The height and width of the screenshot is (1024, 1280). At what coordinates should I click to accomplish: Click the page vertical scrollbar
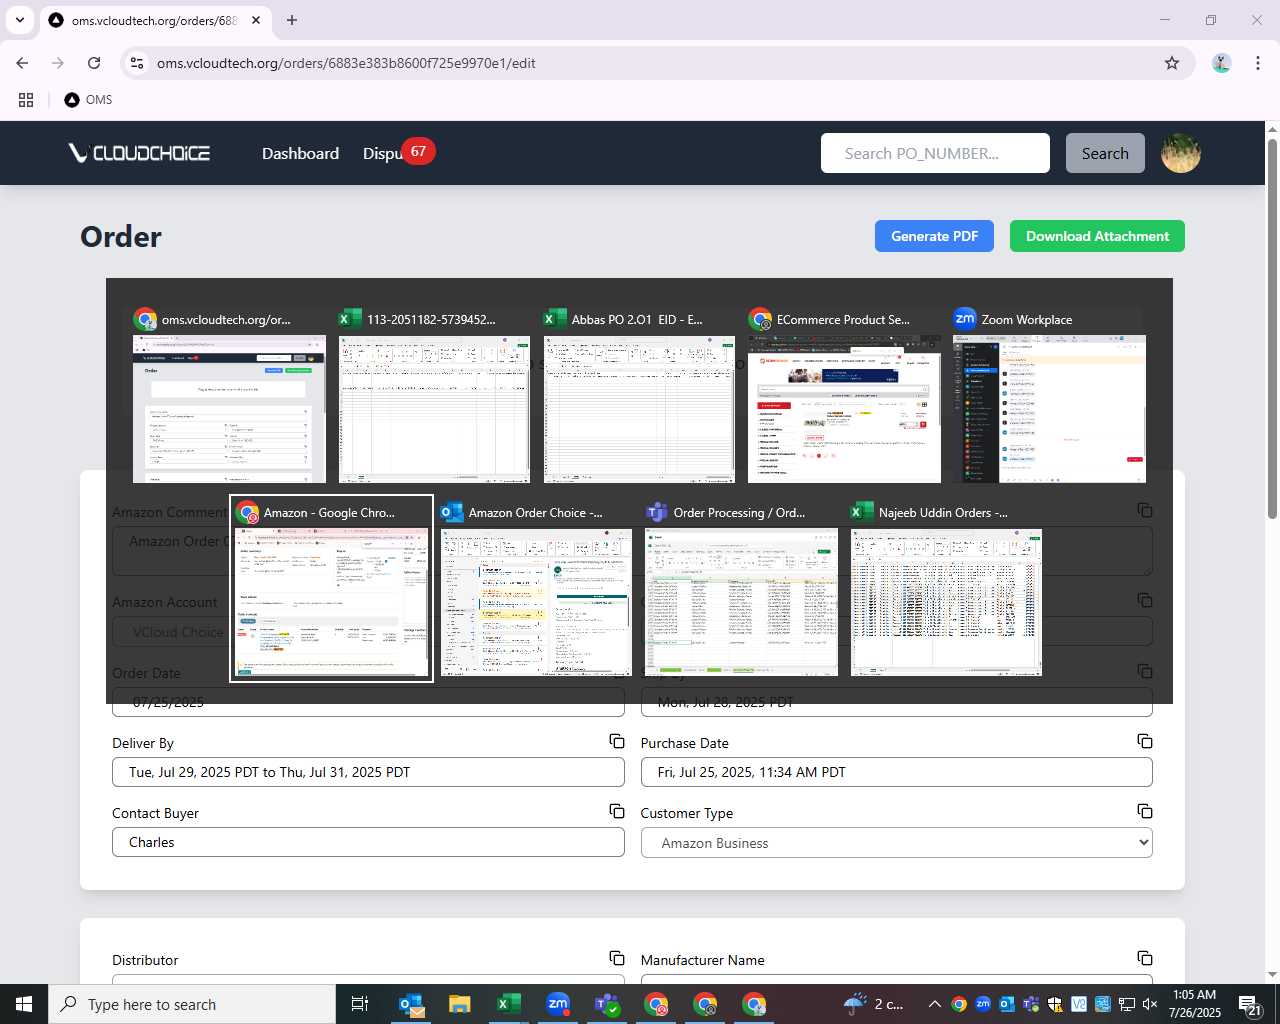click(x=1272, y=330)
